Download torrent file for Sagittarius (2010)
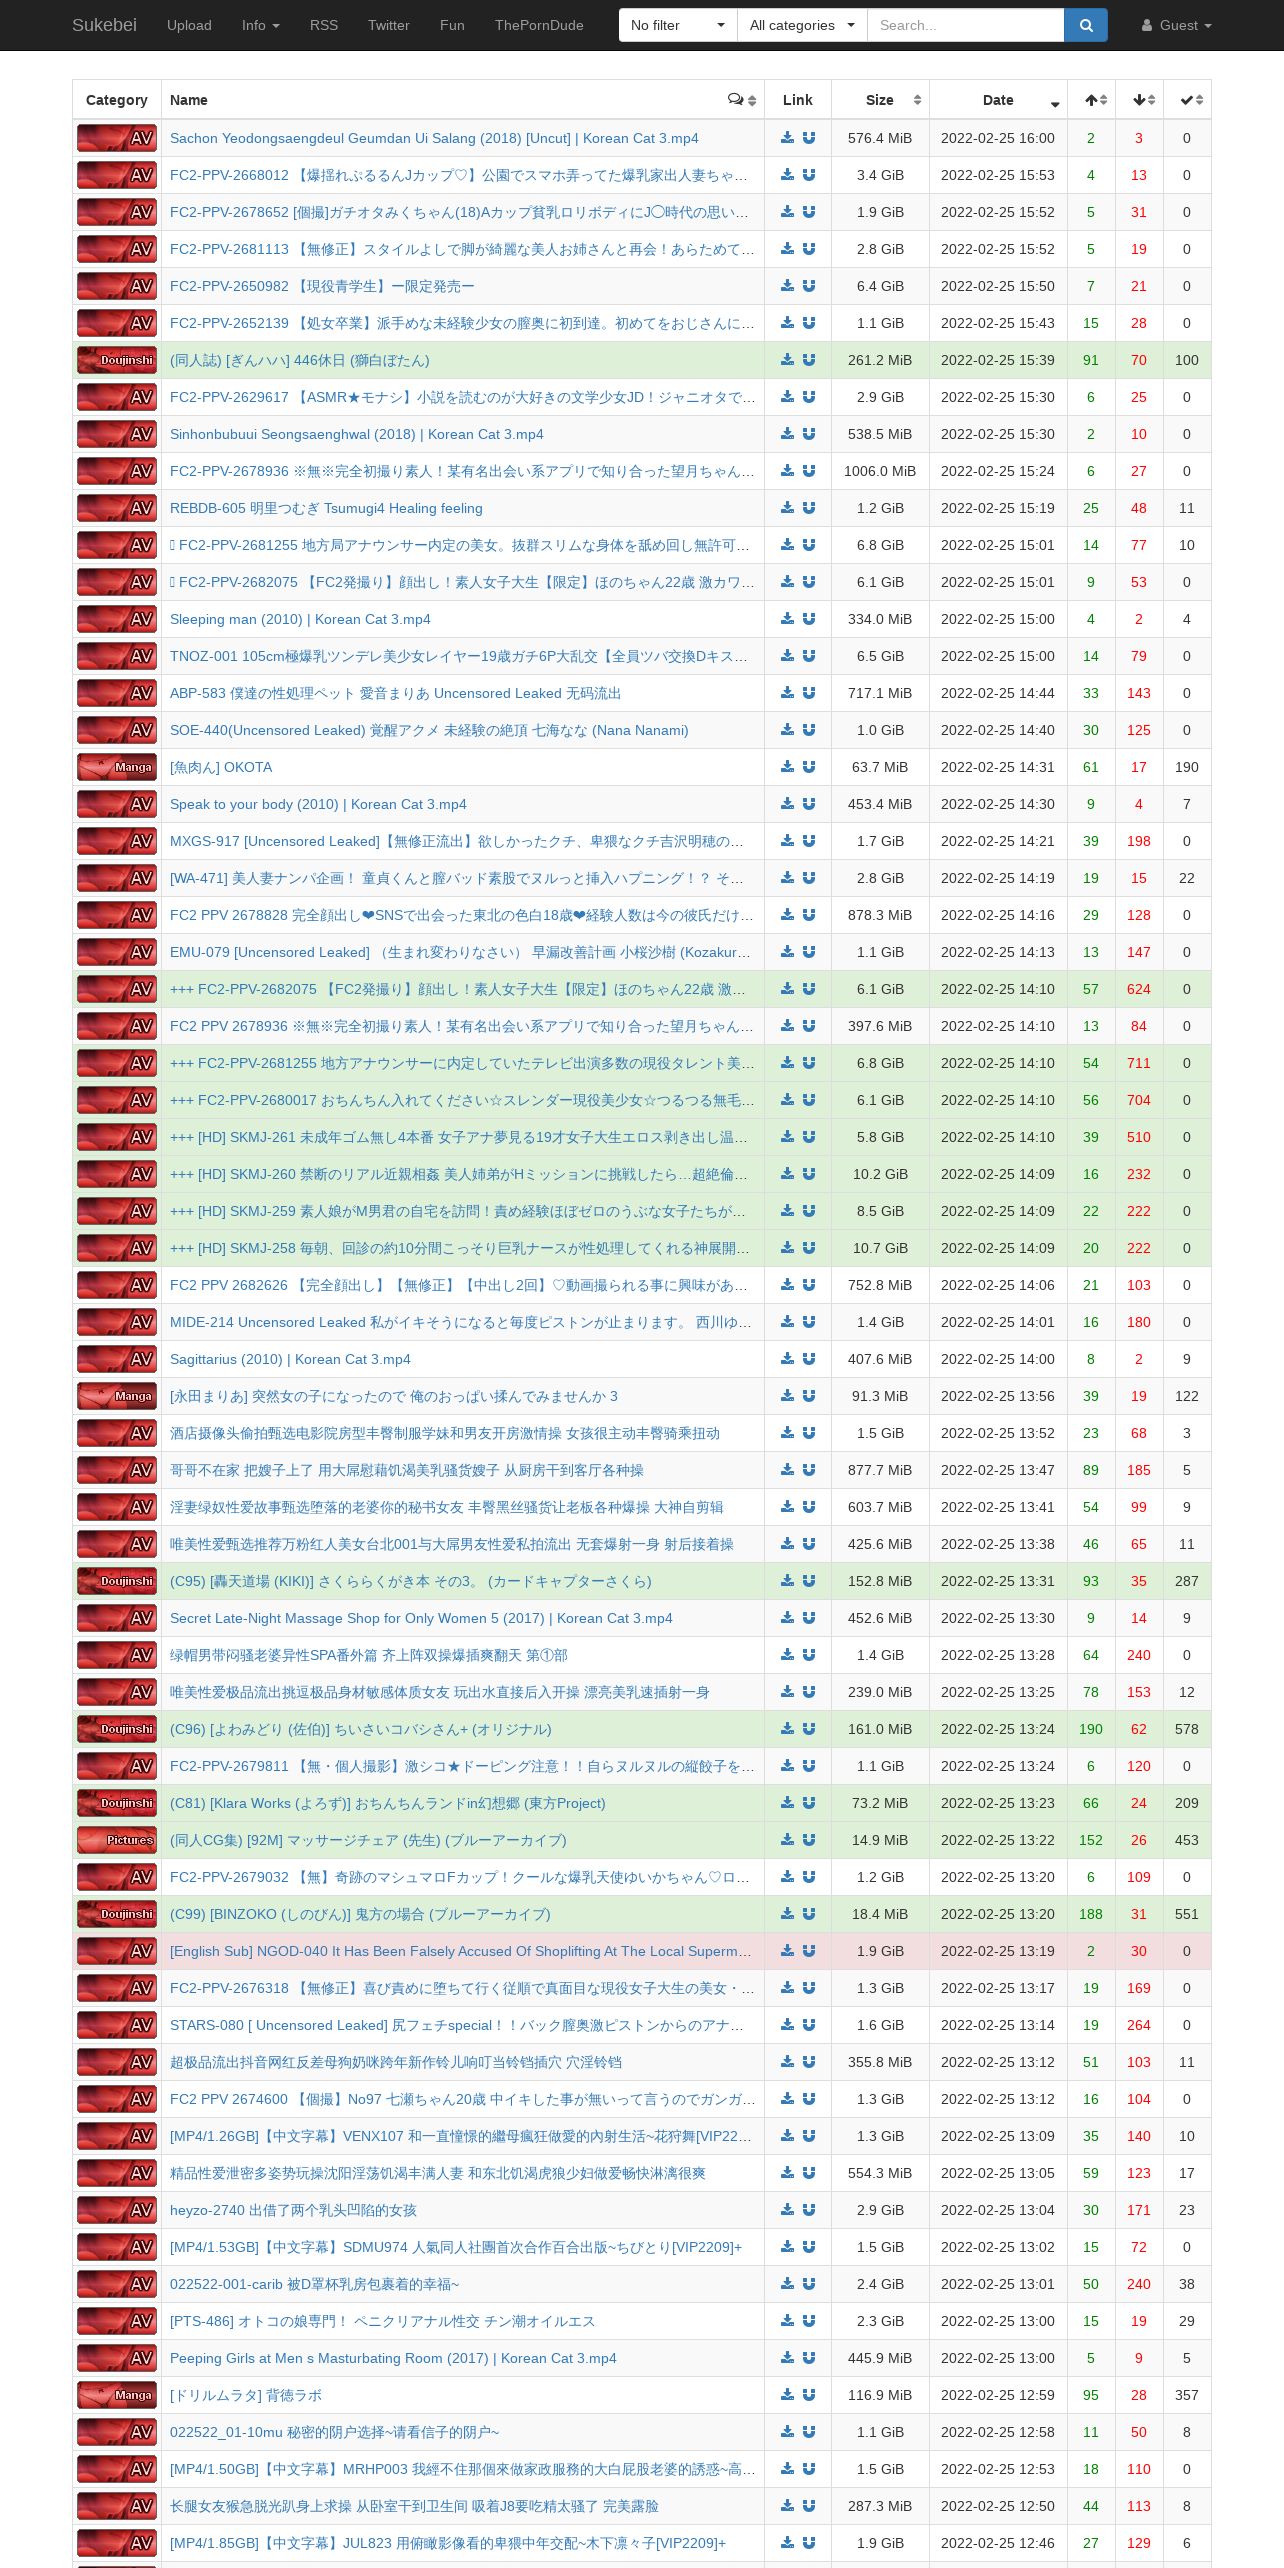Viewport: 1284px width, 2568px height. [788, 1359]
